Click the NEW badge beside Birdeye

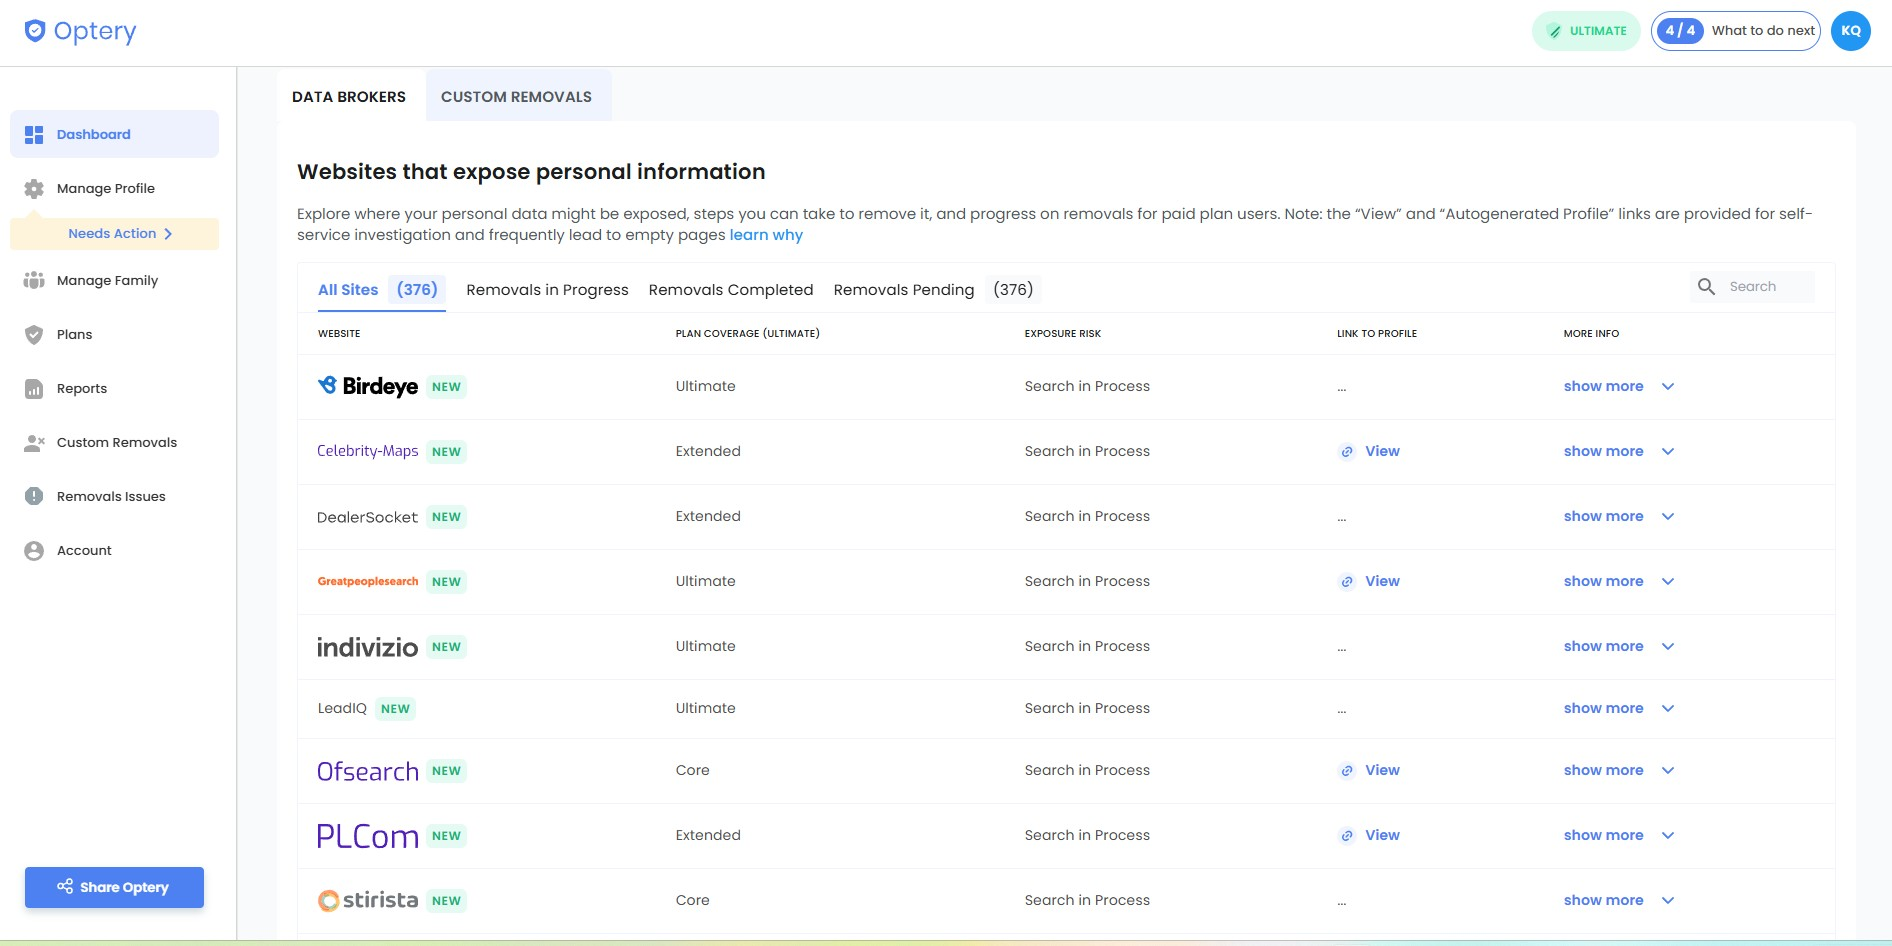click(446, 387)
